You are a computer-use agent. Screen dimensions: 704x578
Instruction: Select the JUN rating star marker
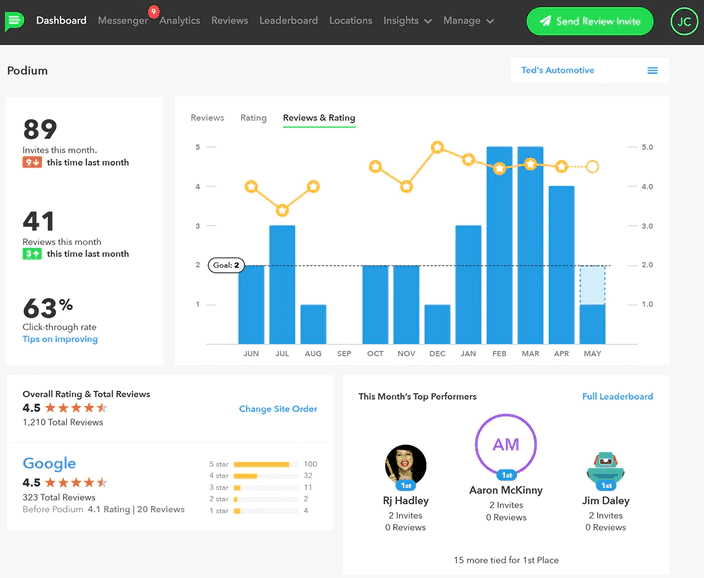pyautogui.click(x=251, y=186)
